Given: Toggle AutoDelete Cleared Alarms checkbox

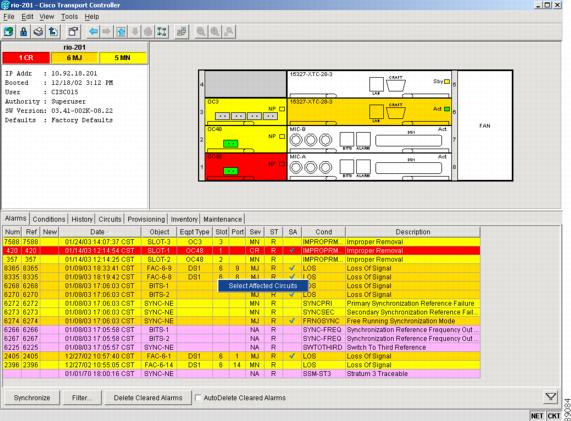Looking at the screenshot, I should point(198,398).
